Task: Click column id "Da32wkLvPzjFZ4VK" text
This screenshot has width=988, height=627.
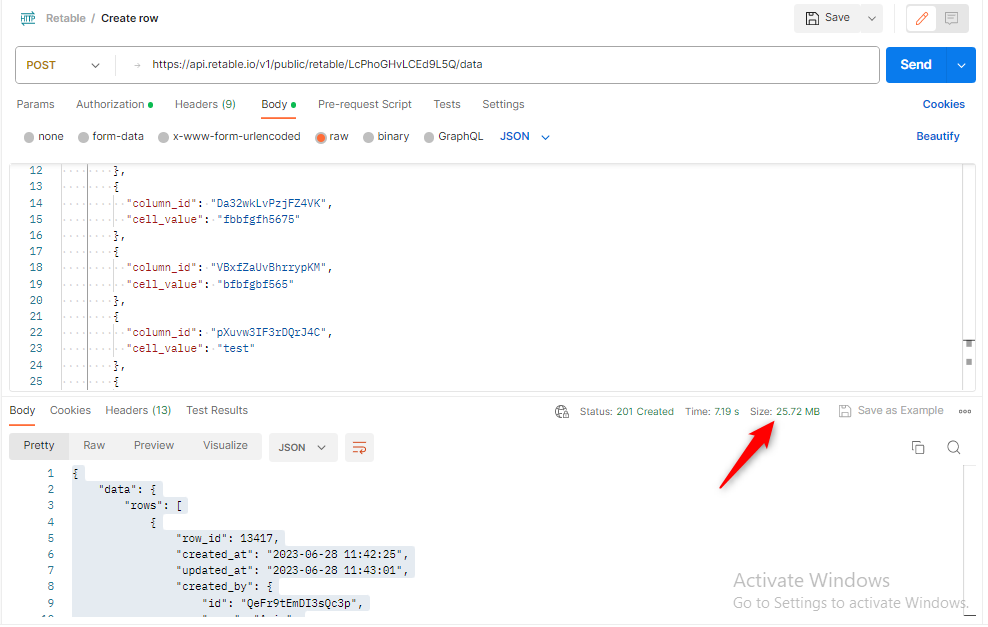Action: click(268, 204)
